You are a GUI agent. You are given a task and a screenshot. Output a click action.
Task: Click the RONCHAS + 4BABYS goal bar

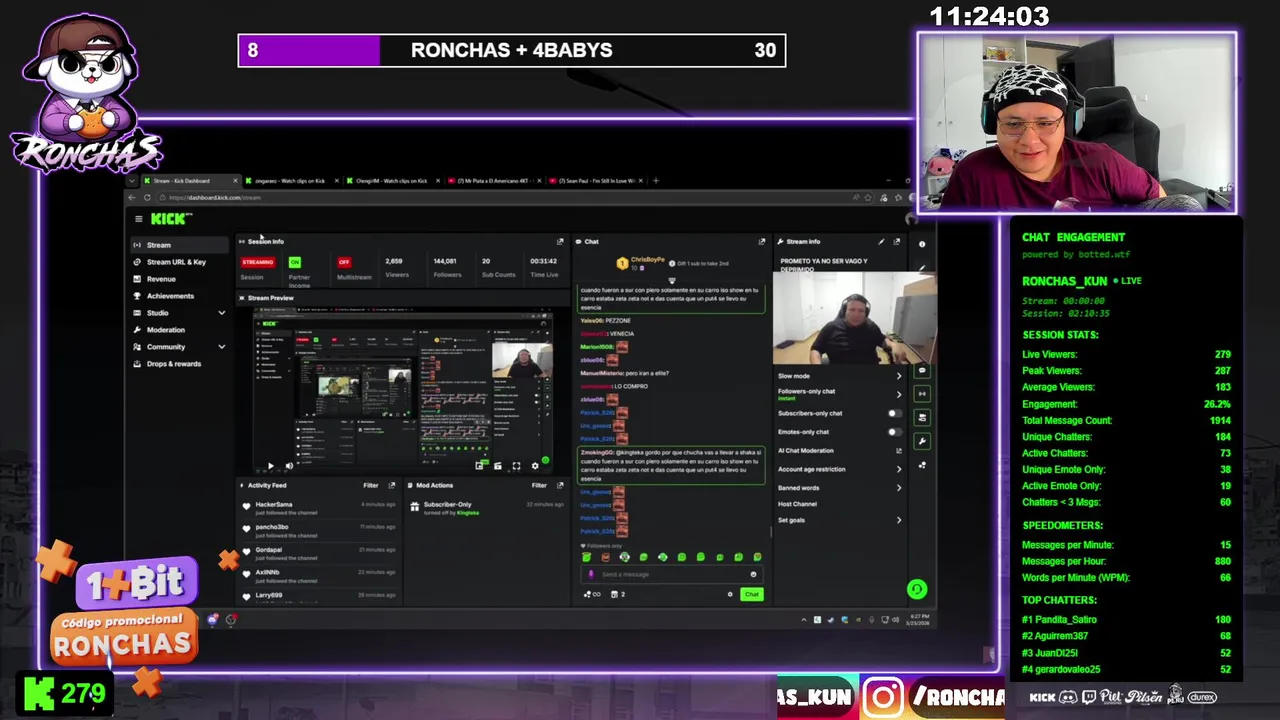click(x=511, y=50)
